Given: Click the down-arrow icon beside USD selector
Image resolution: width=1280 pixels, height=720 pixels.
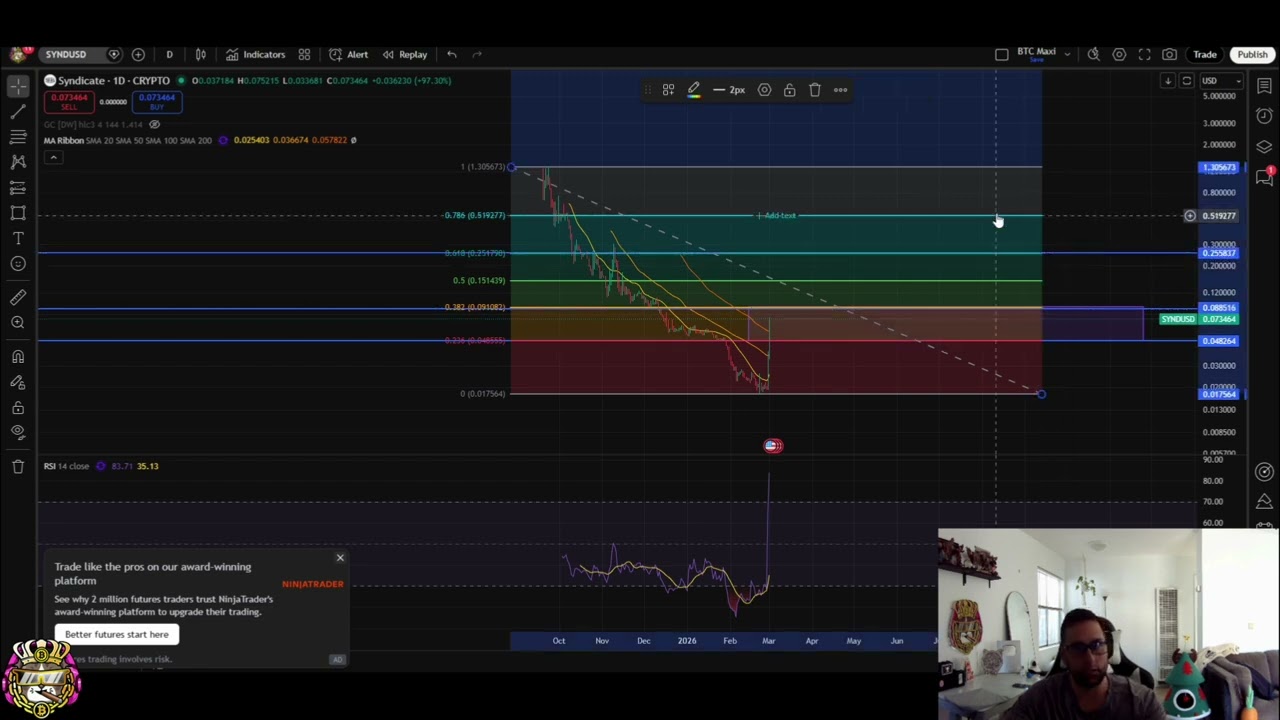Looking at the screenshot, I should click(x=1167, y=81).
